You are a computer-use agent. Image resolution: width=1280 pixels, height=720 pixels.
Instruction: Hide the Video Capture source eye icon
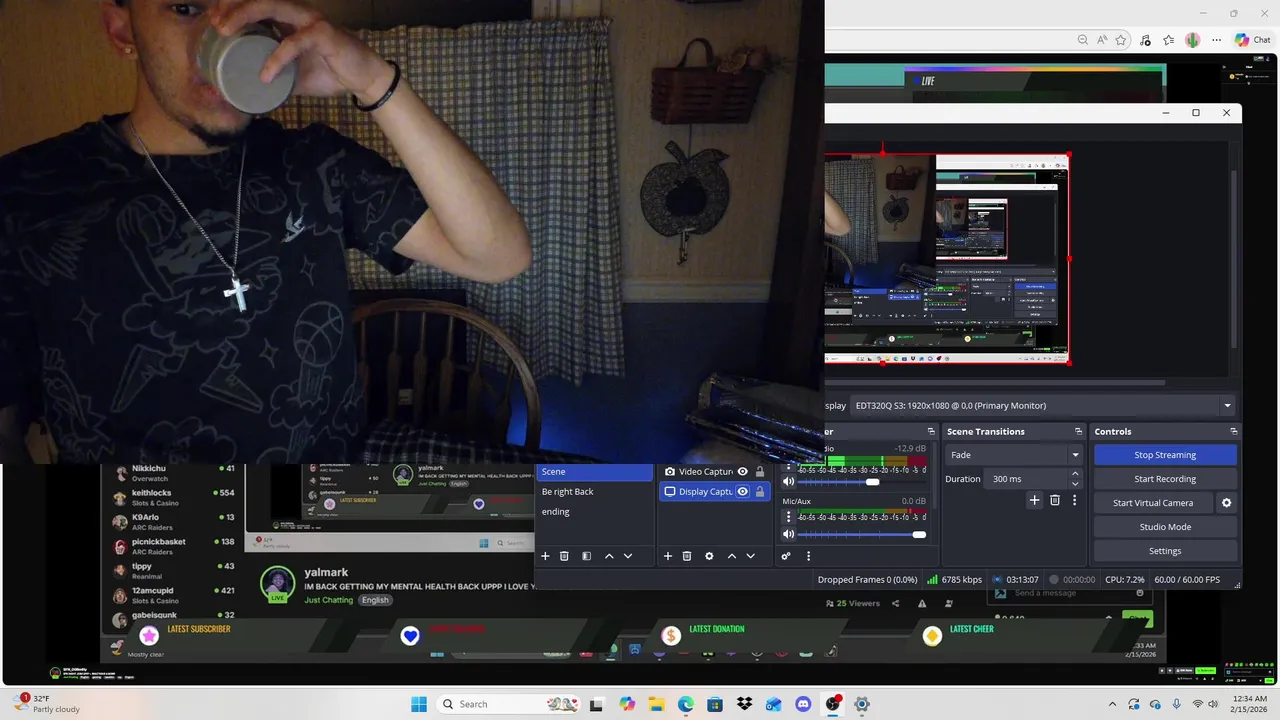[x=742, y=472]
